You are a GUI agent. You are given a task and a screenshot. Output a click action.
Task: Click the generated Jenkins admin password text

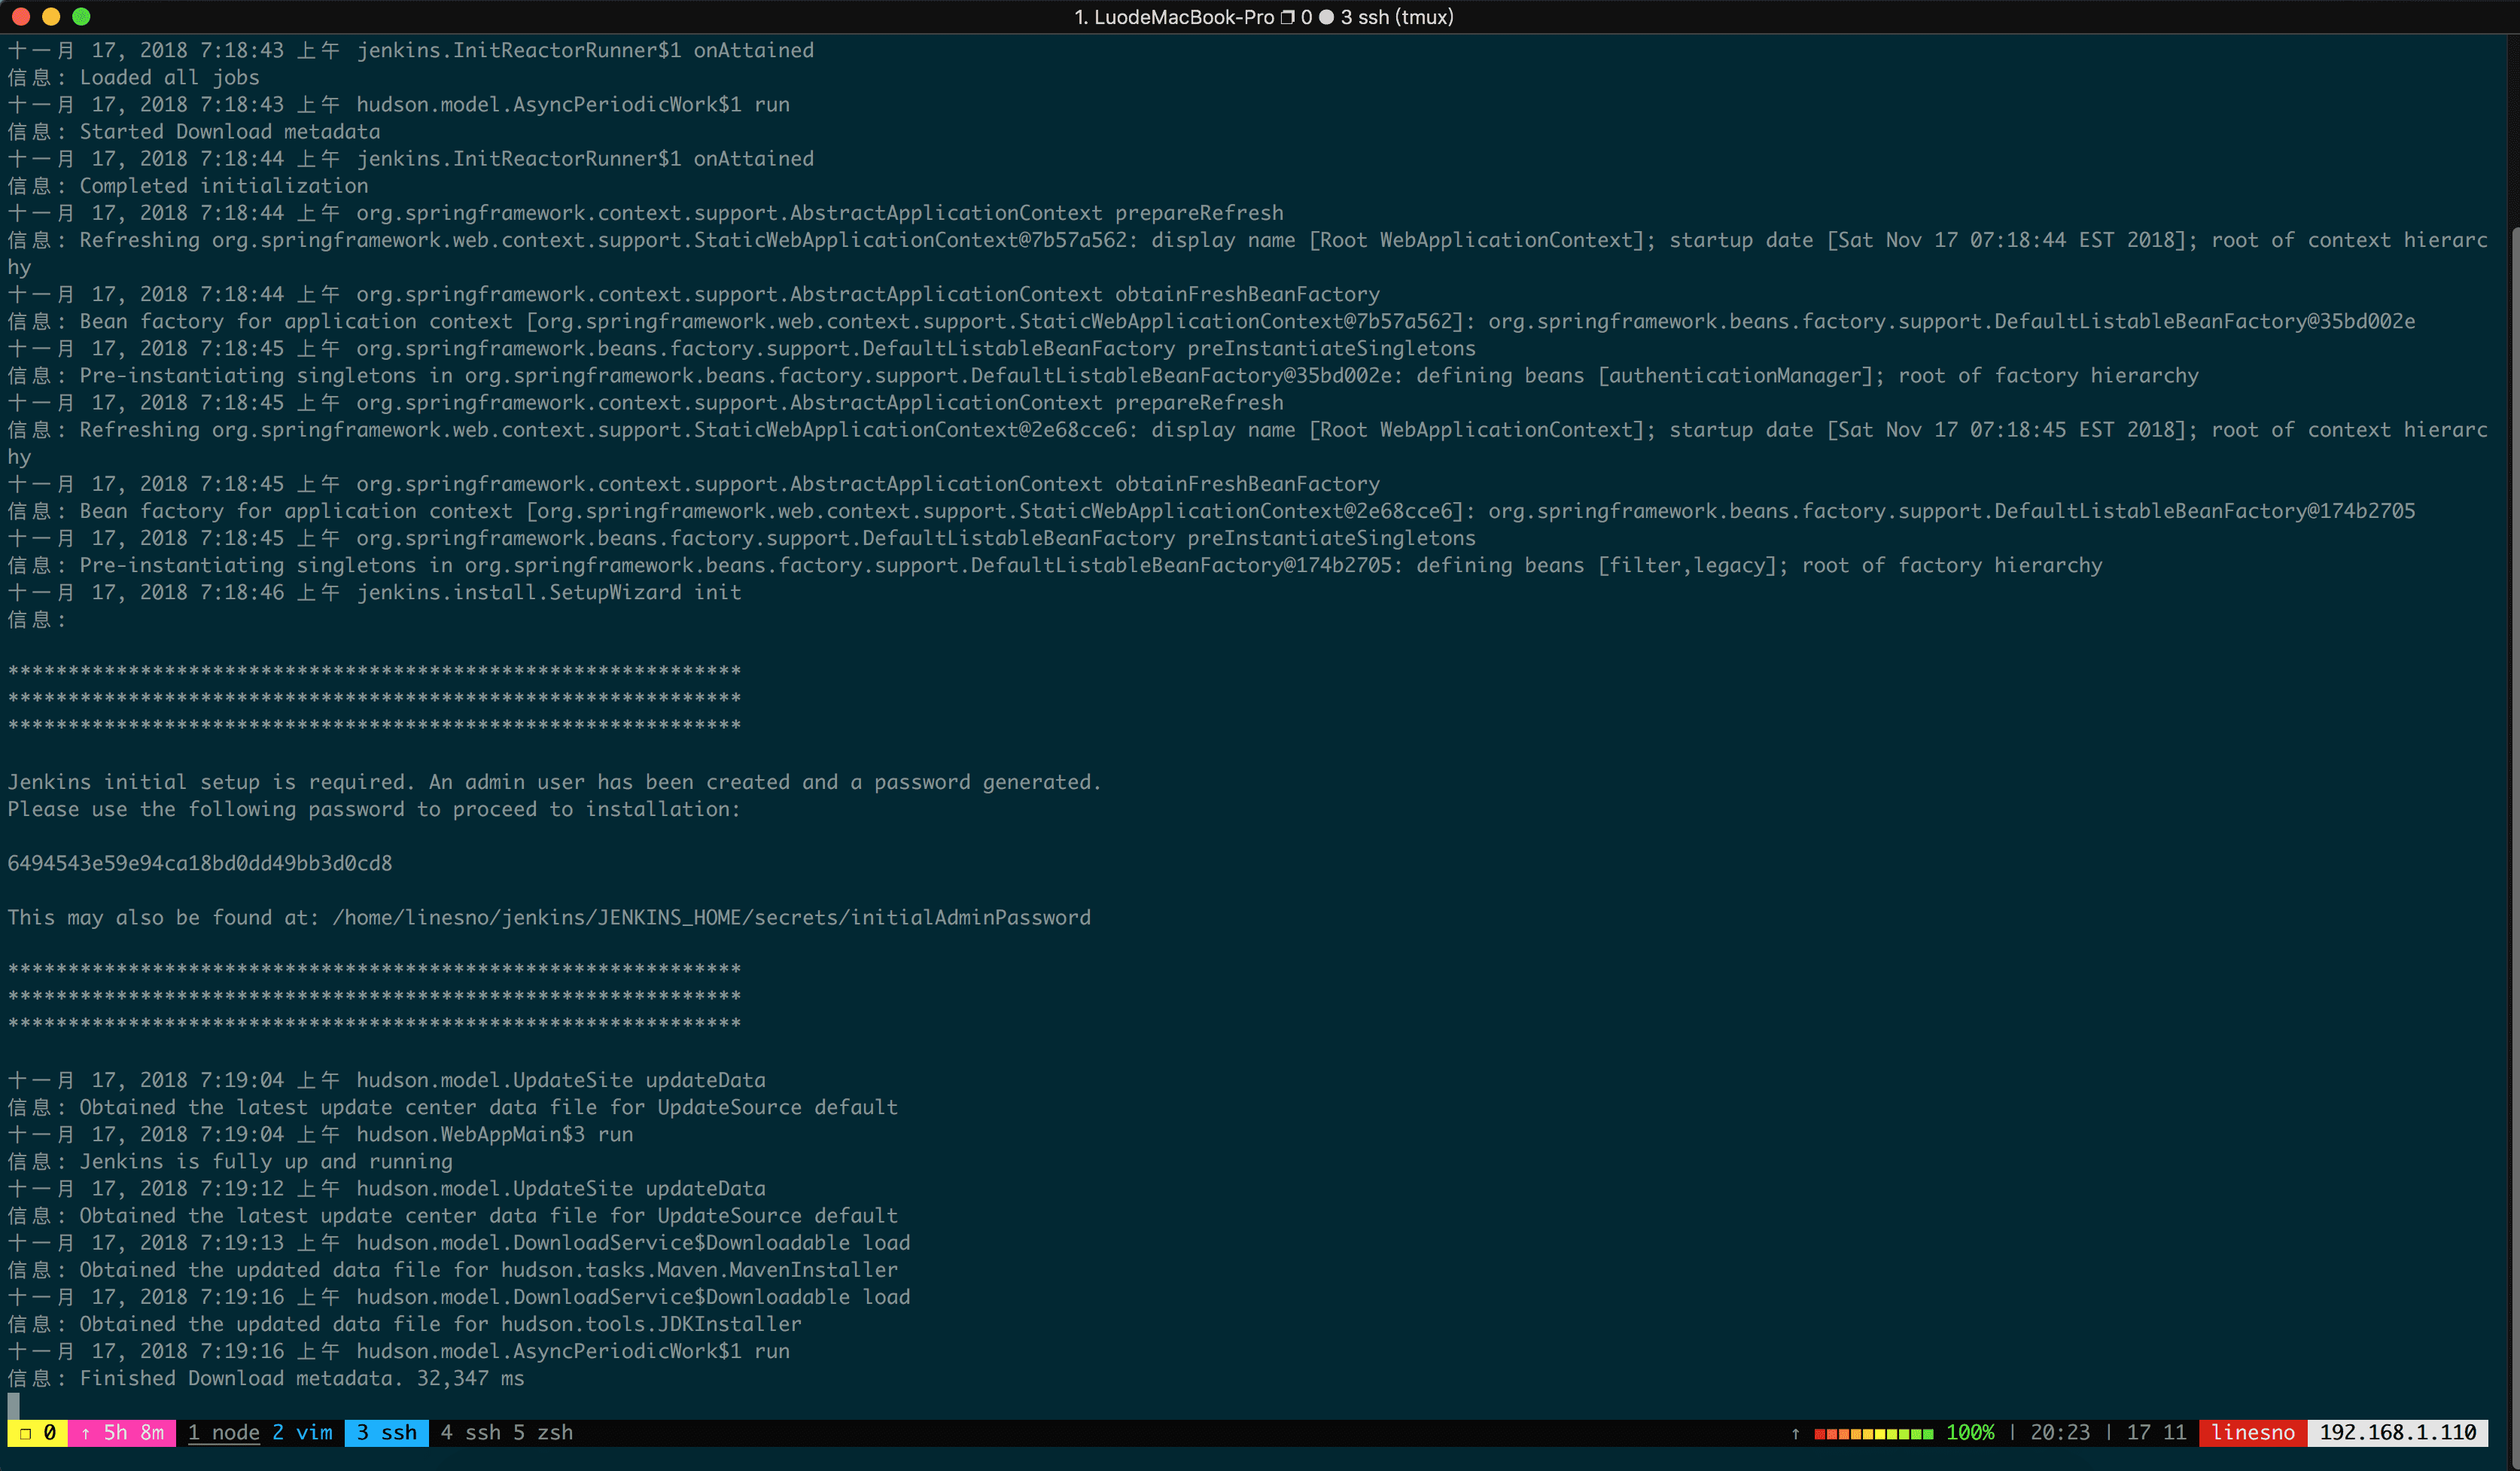[x=199, y=863]
